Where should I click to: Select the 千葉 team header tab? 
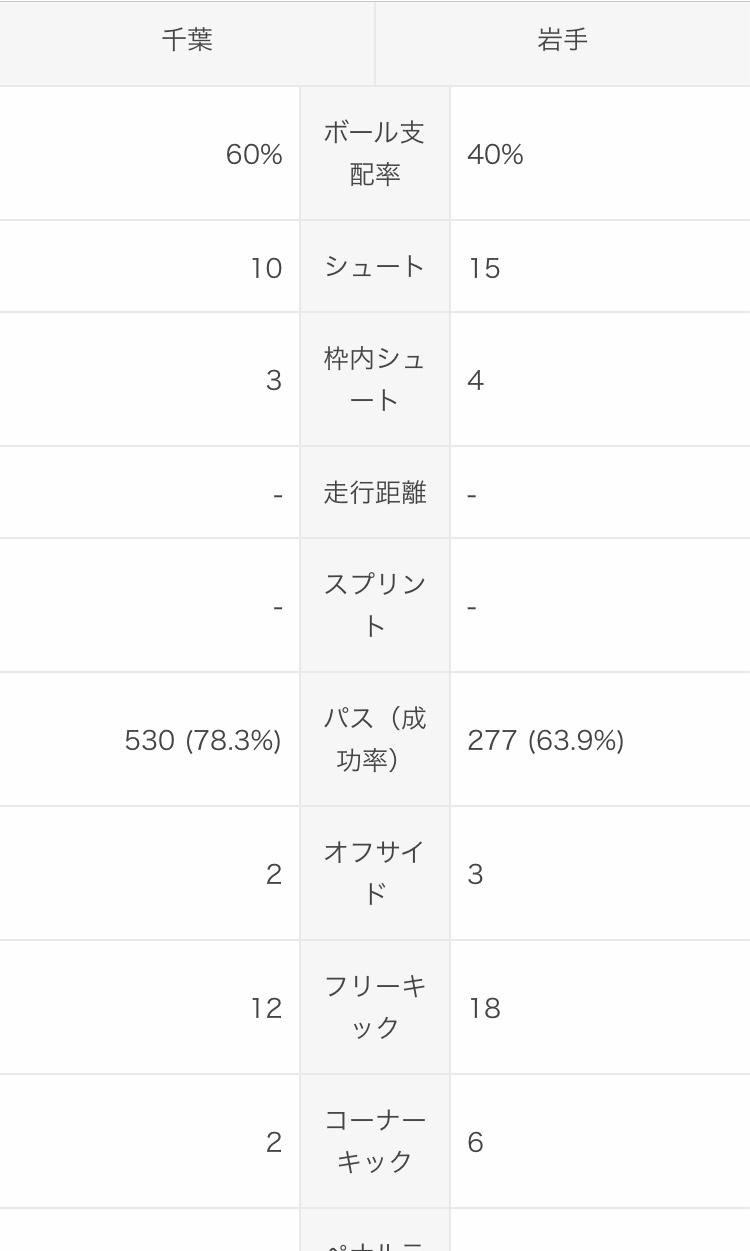click(x=187, y=40)
